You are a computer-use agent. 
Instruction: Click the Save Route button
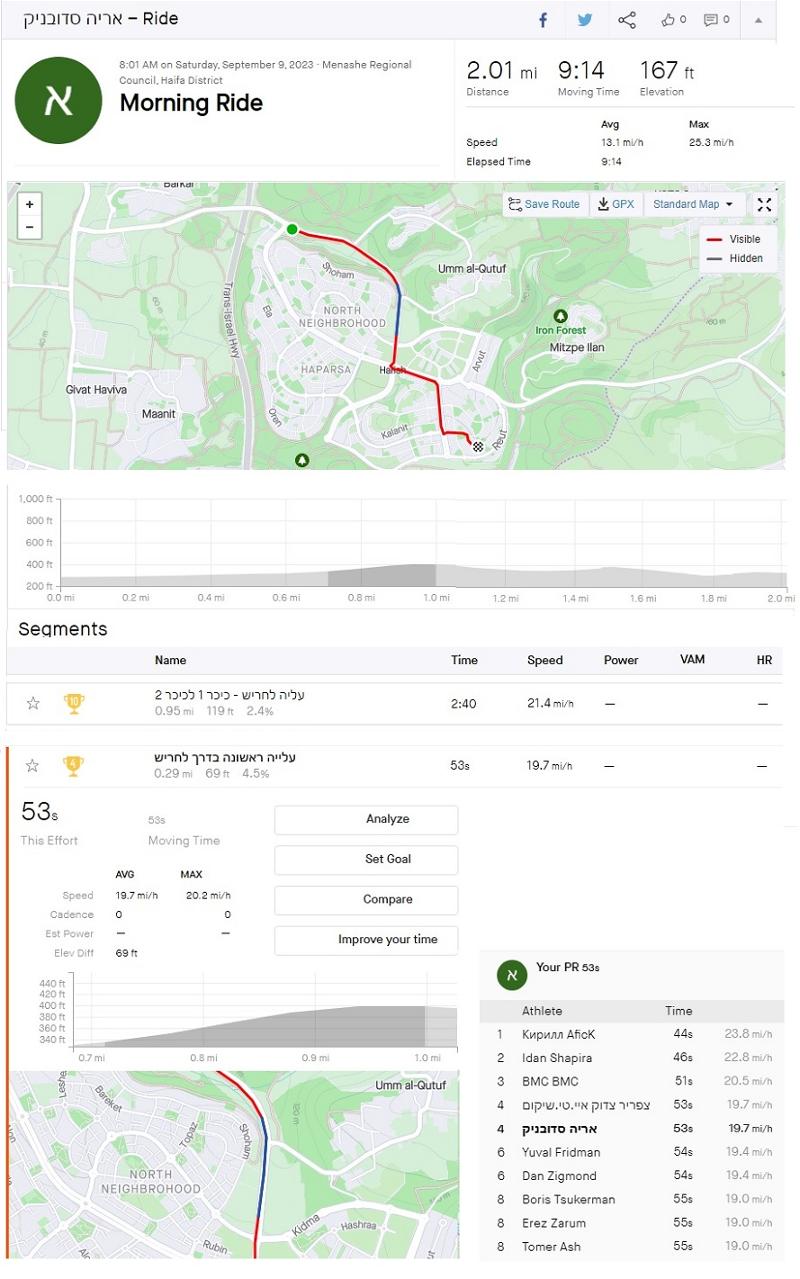(x=544, y=204)
